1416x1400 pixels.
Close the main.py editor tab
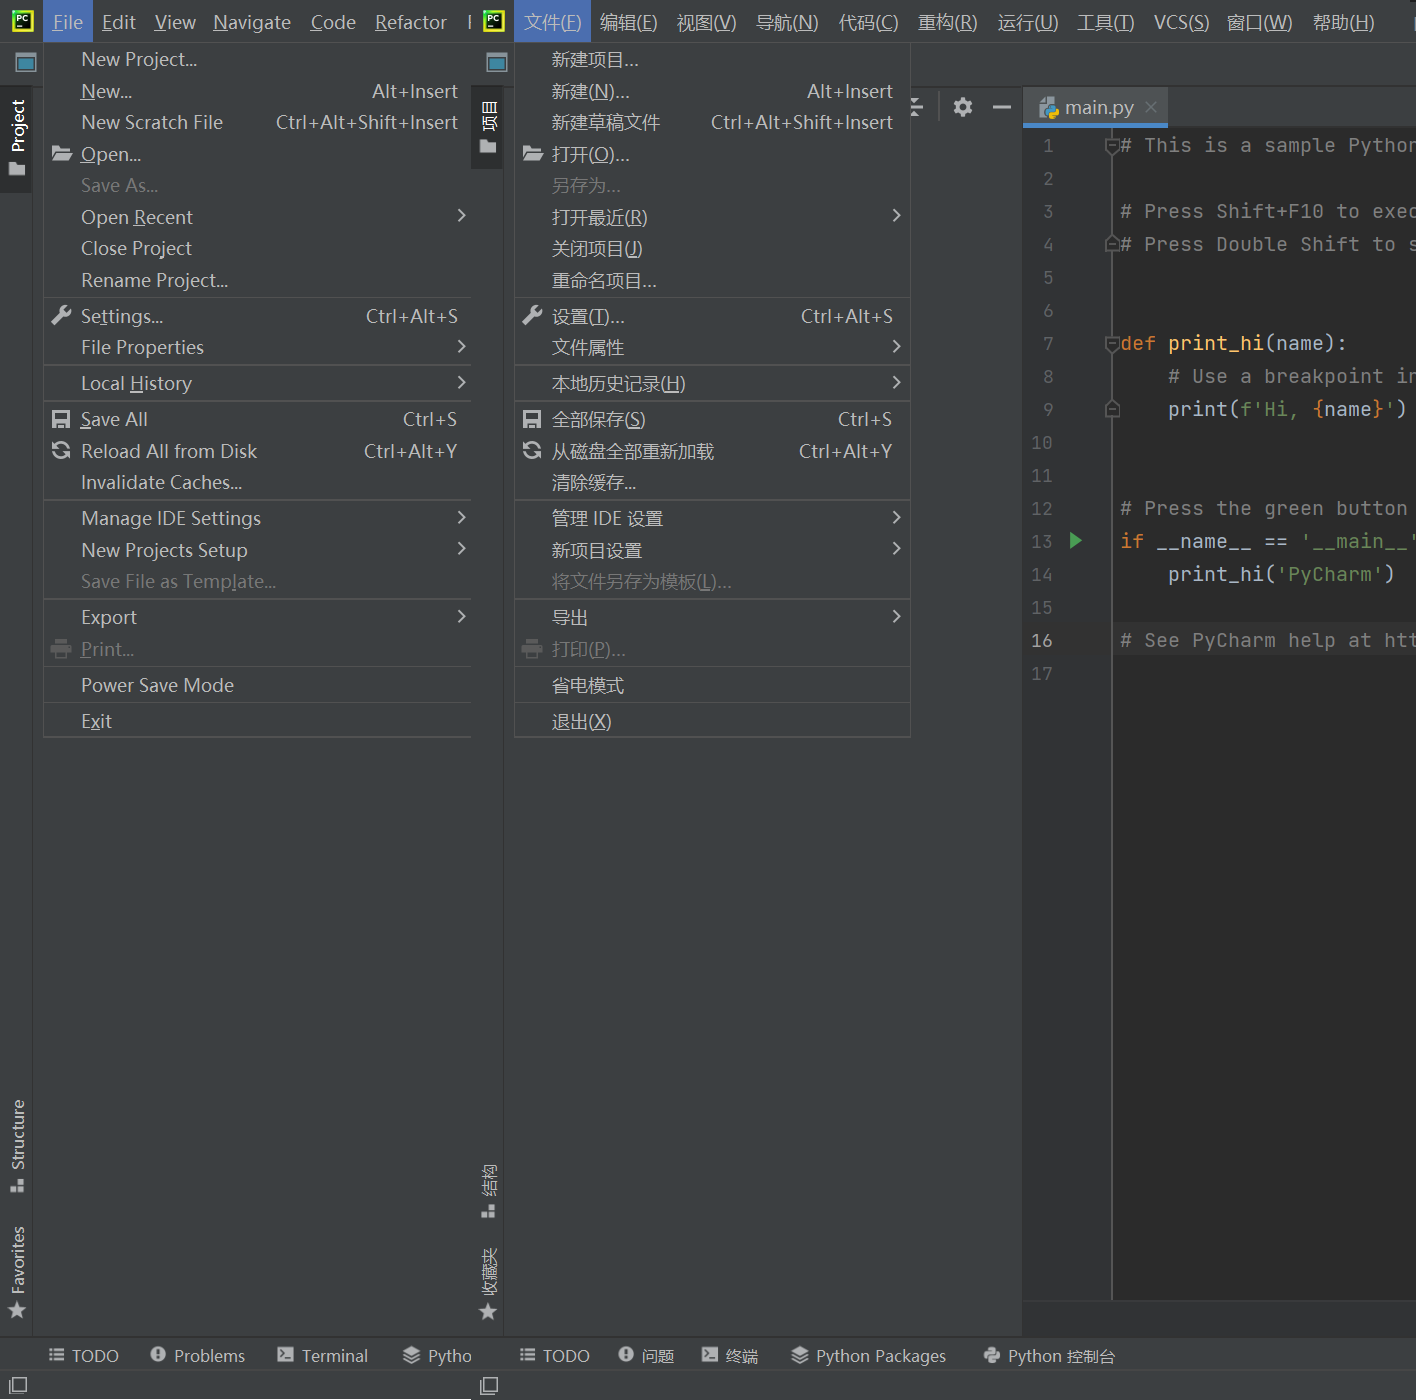[x=1151, y=107]
